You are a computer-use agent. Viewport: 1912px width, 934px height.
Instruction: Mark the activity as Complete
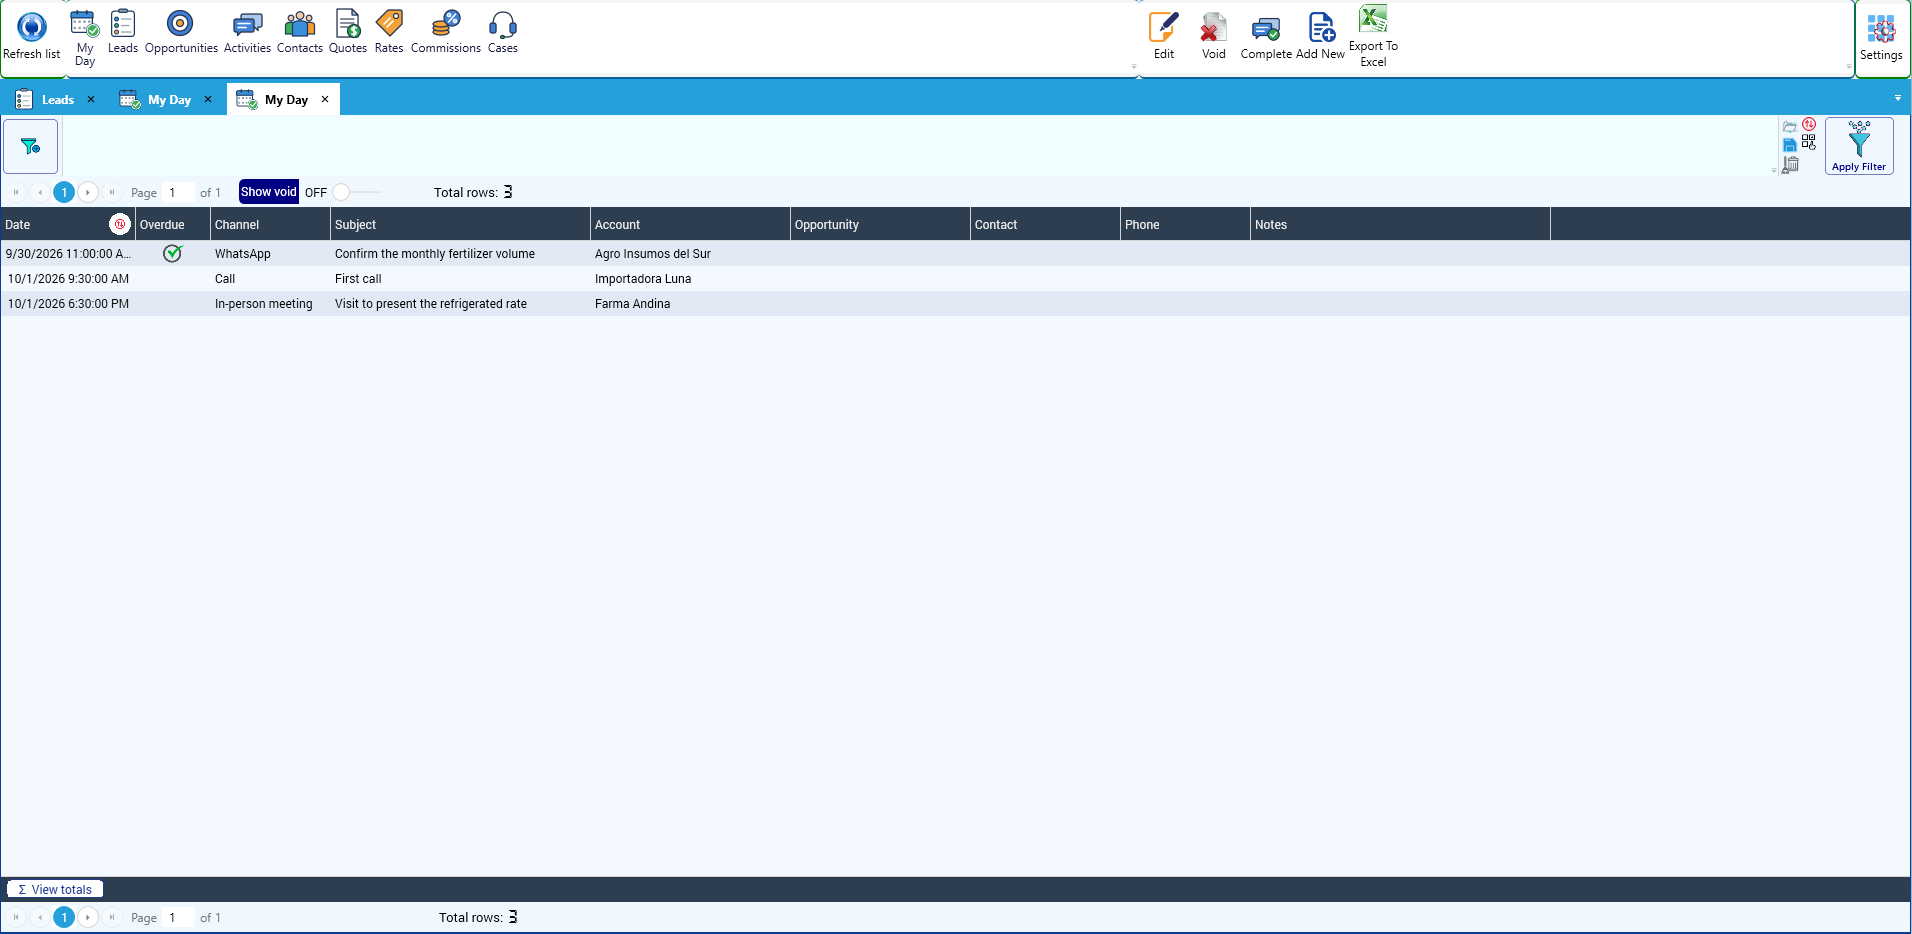(1266, 36)
